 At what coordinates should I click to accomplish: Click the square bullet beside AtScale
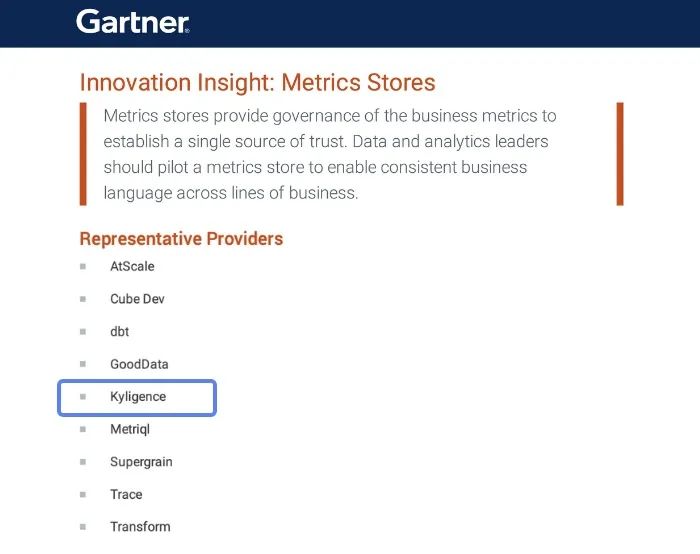click(84, 267)
